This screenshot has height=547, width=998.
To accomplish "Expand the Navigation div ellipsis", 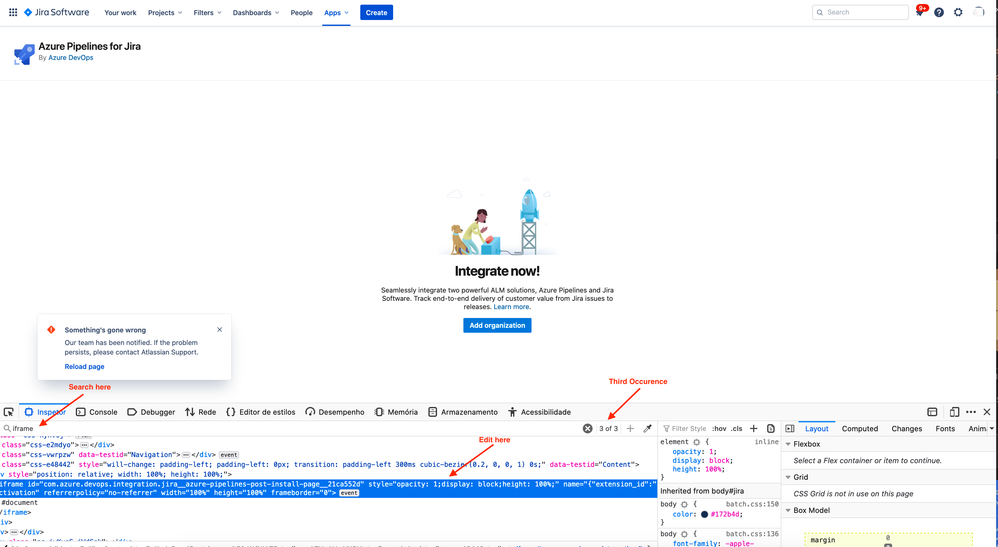I will 186,455.
